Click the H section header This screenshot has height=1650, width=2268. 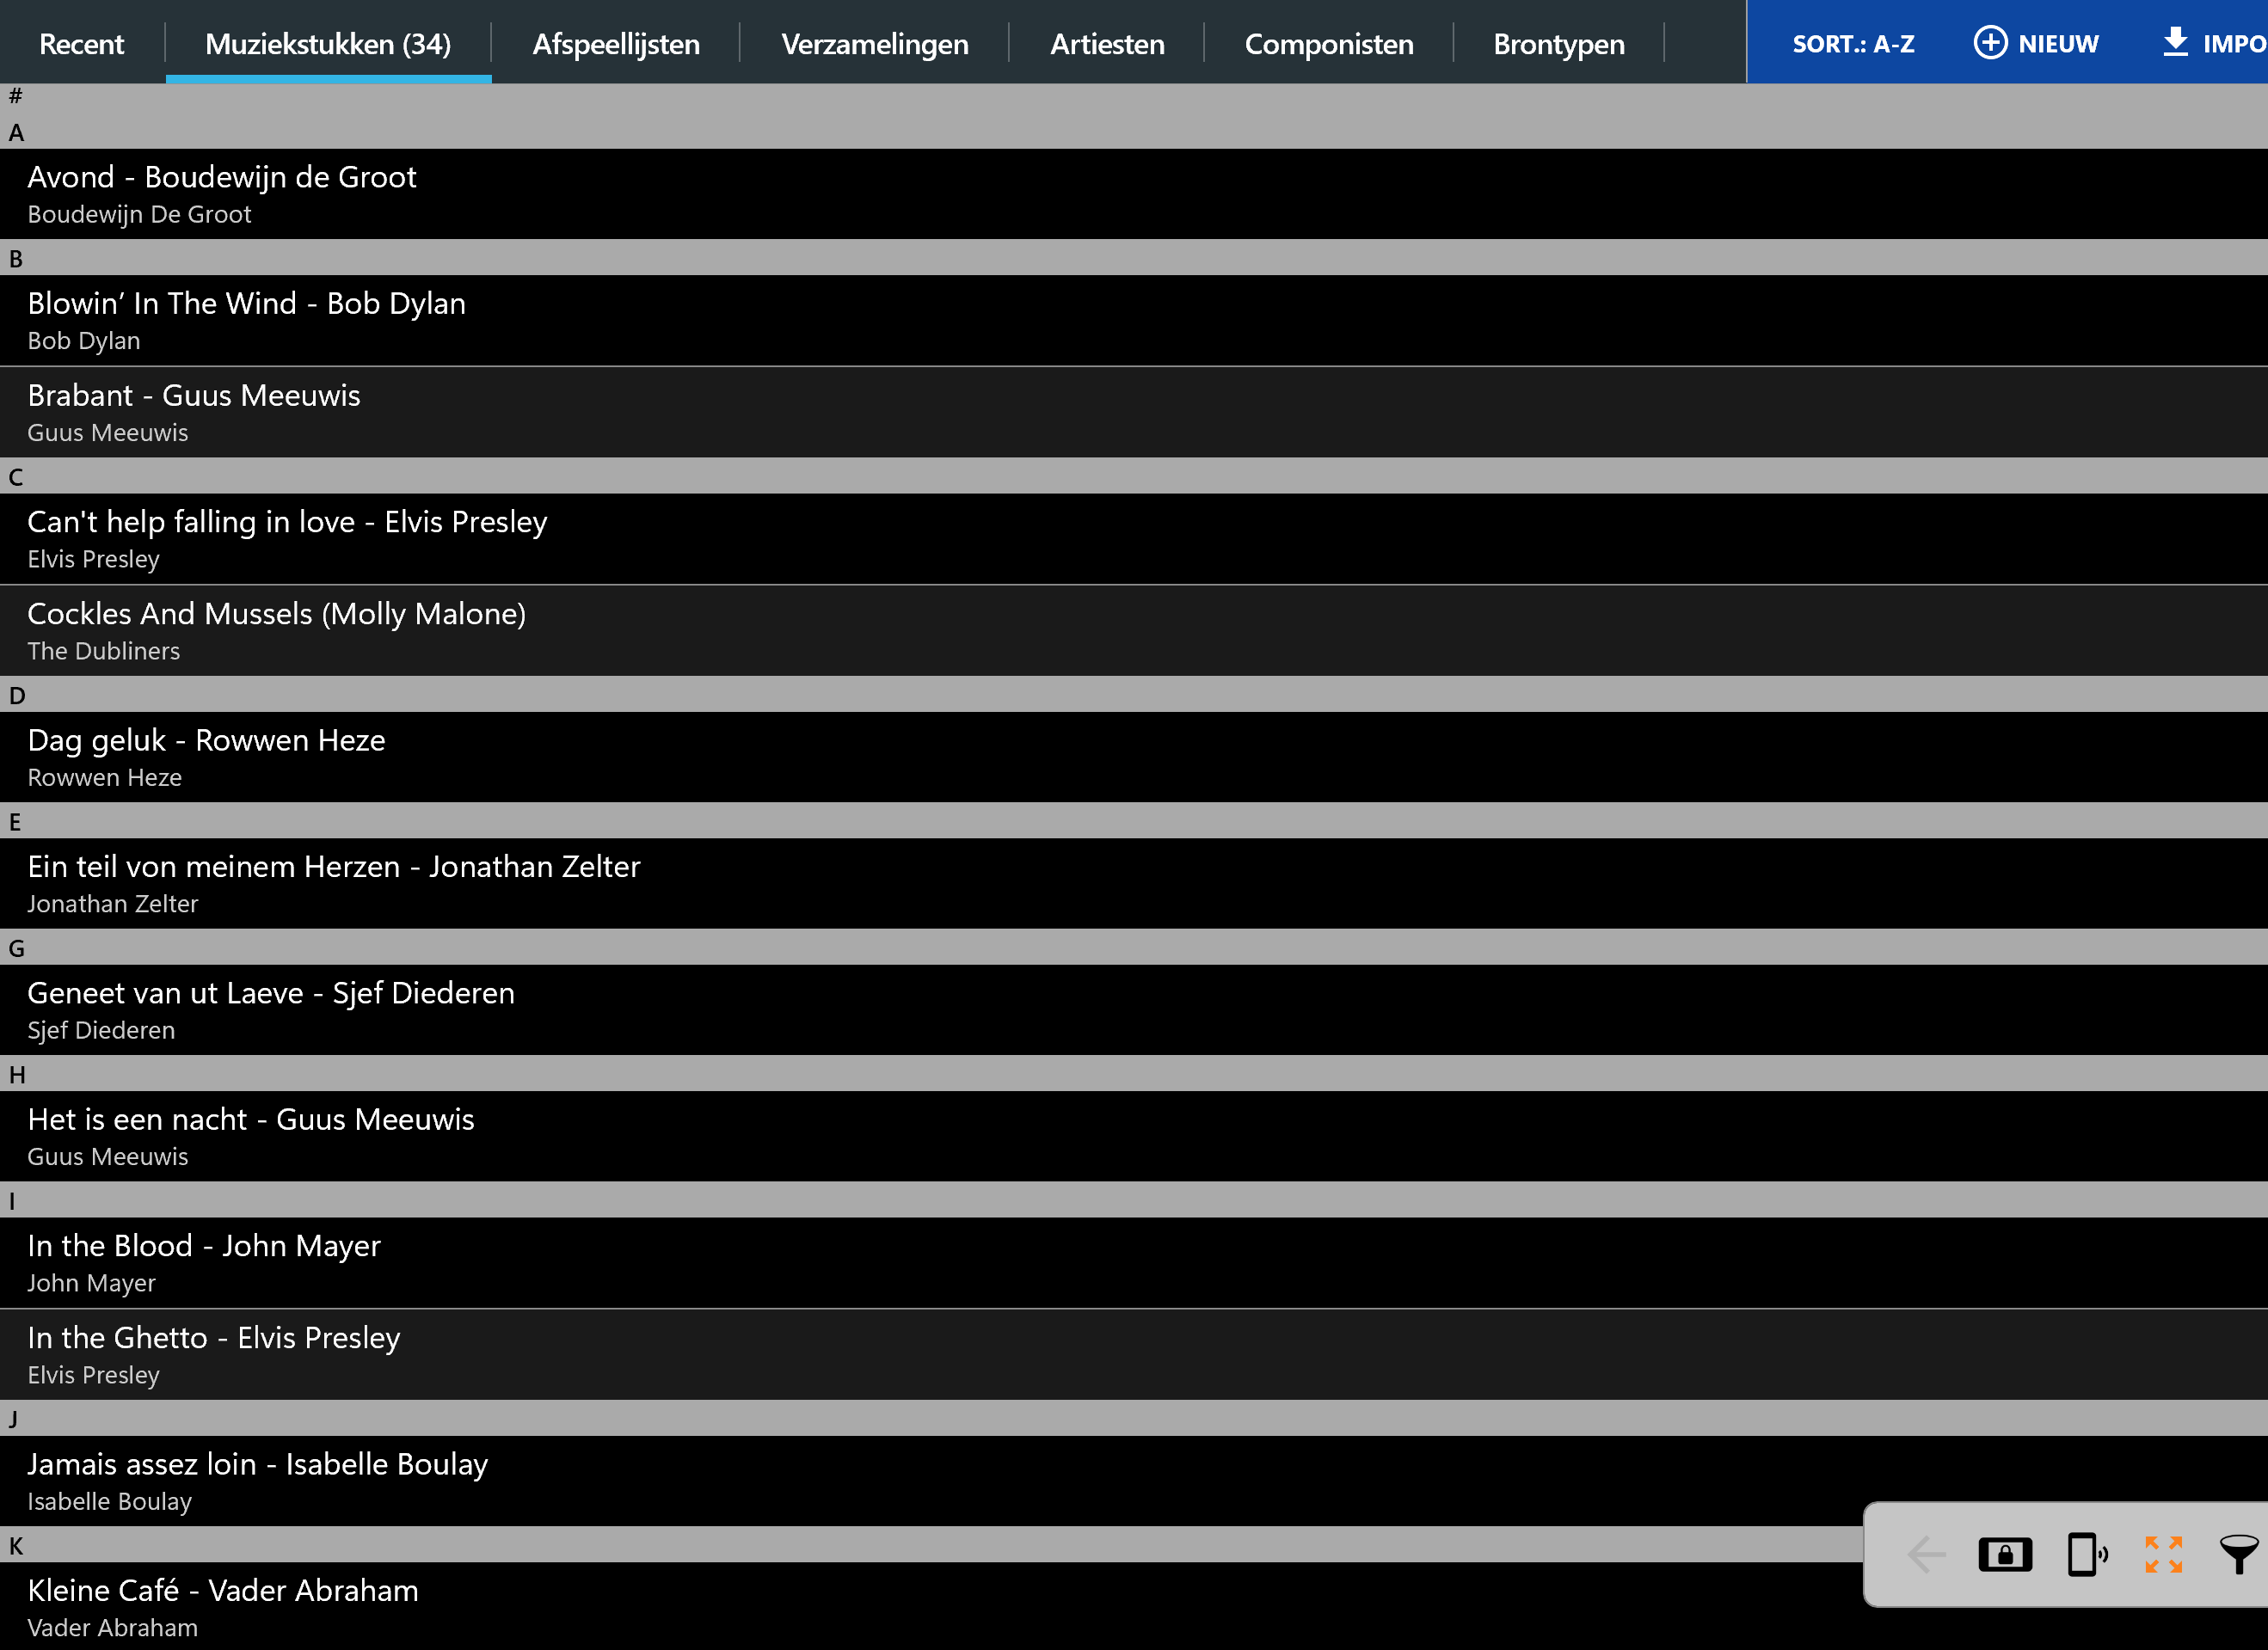(x=1134, y=1073)
